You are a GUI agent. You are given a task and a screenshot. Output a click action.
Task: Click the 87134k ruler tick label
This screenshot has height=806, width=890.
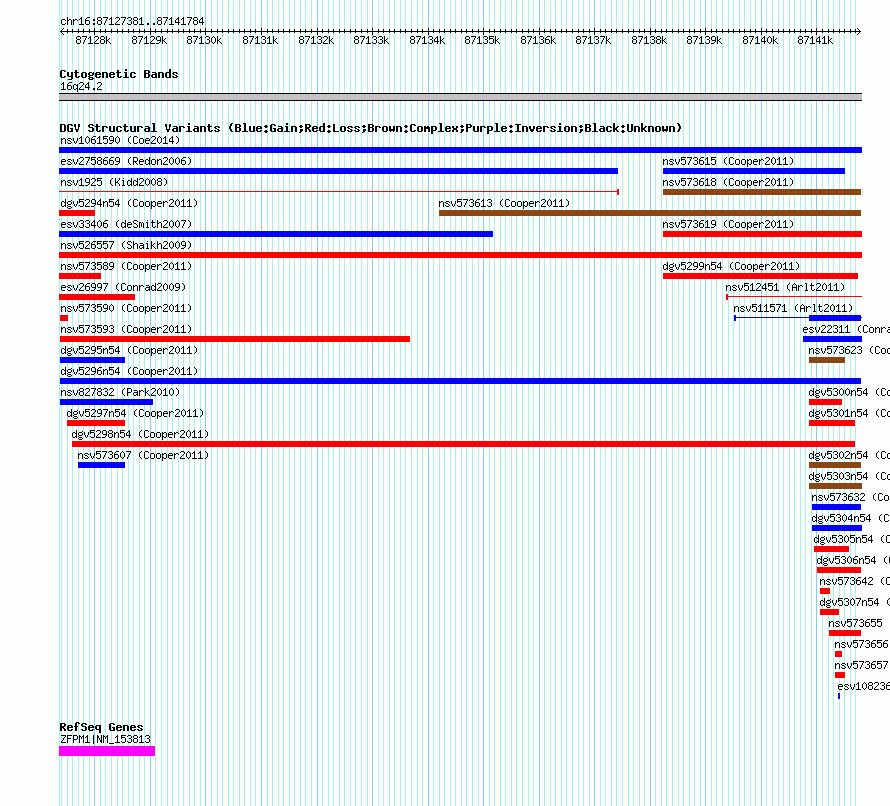427,40
